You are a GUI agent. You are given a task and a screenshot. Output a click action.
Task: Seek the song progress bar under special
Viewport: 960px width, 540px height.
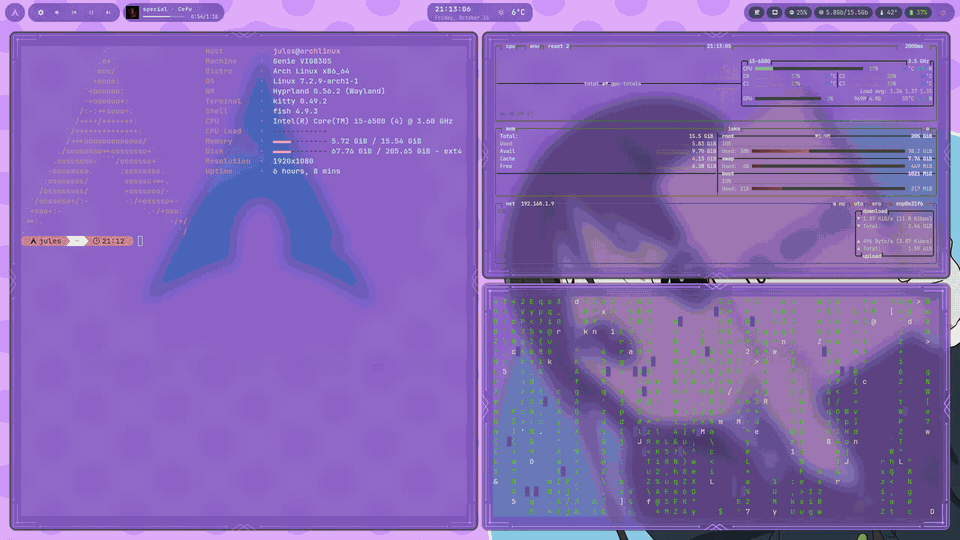163,17
